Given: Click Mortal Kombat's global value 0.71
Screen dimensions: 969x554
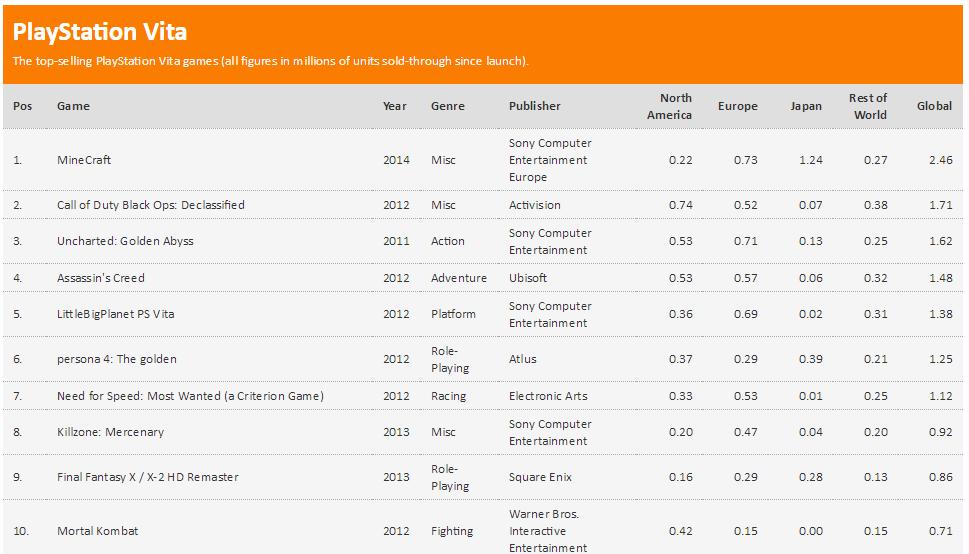Looking at the screenshot, I should point(941,531).
